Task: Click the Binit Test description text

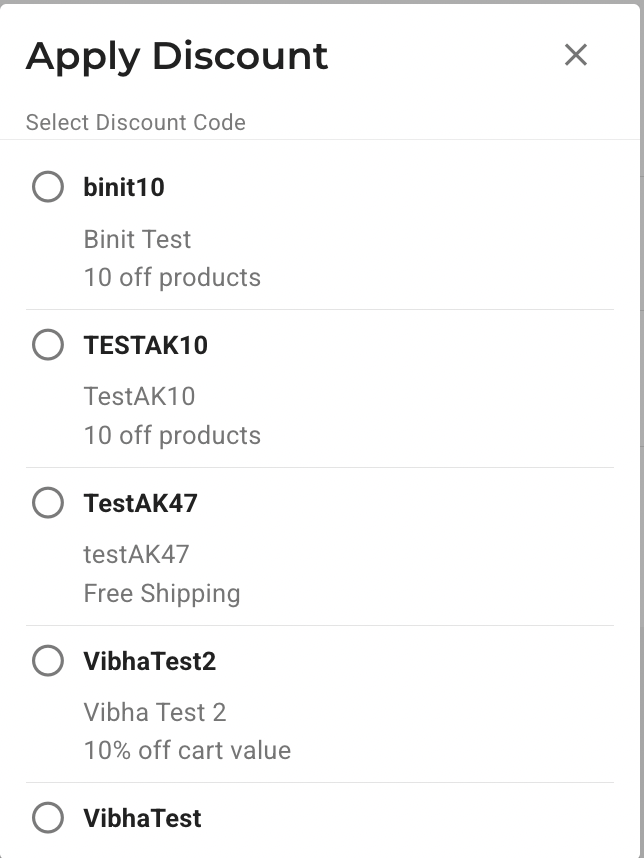Action: pyautogui.click(x=137, y=239)
